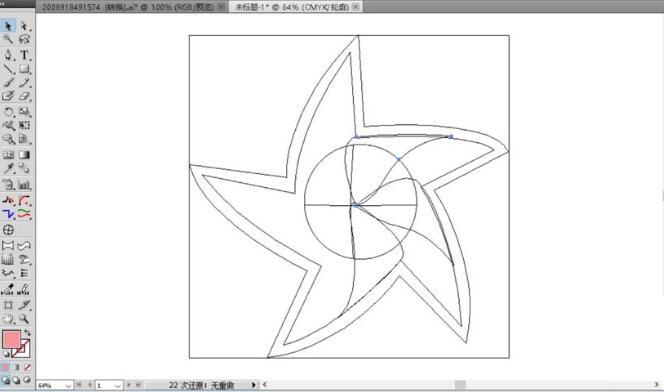Viewport: 664px width, 392px height.
Task: Open the artboard number dropdown
Action: tap(118, 385)
